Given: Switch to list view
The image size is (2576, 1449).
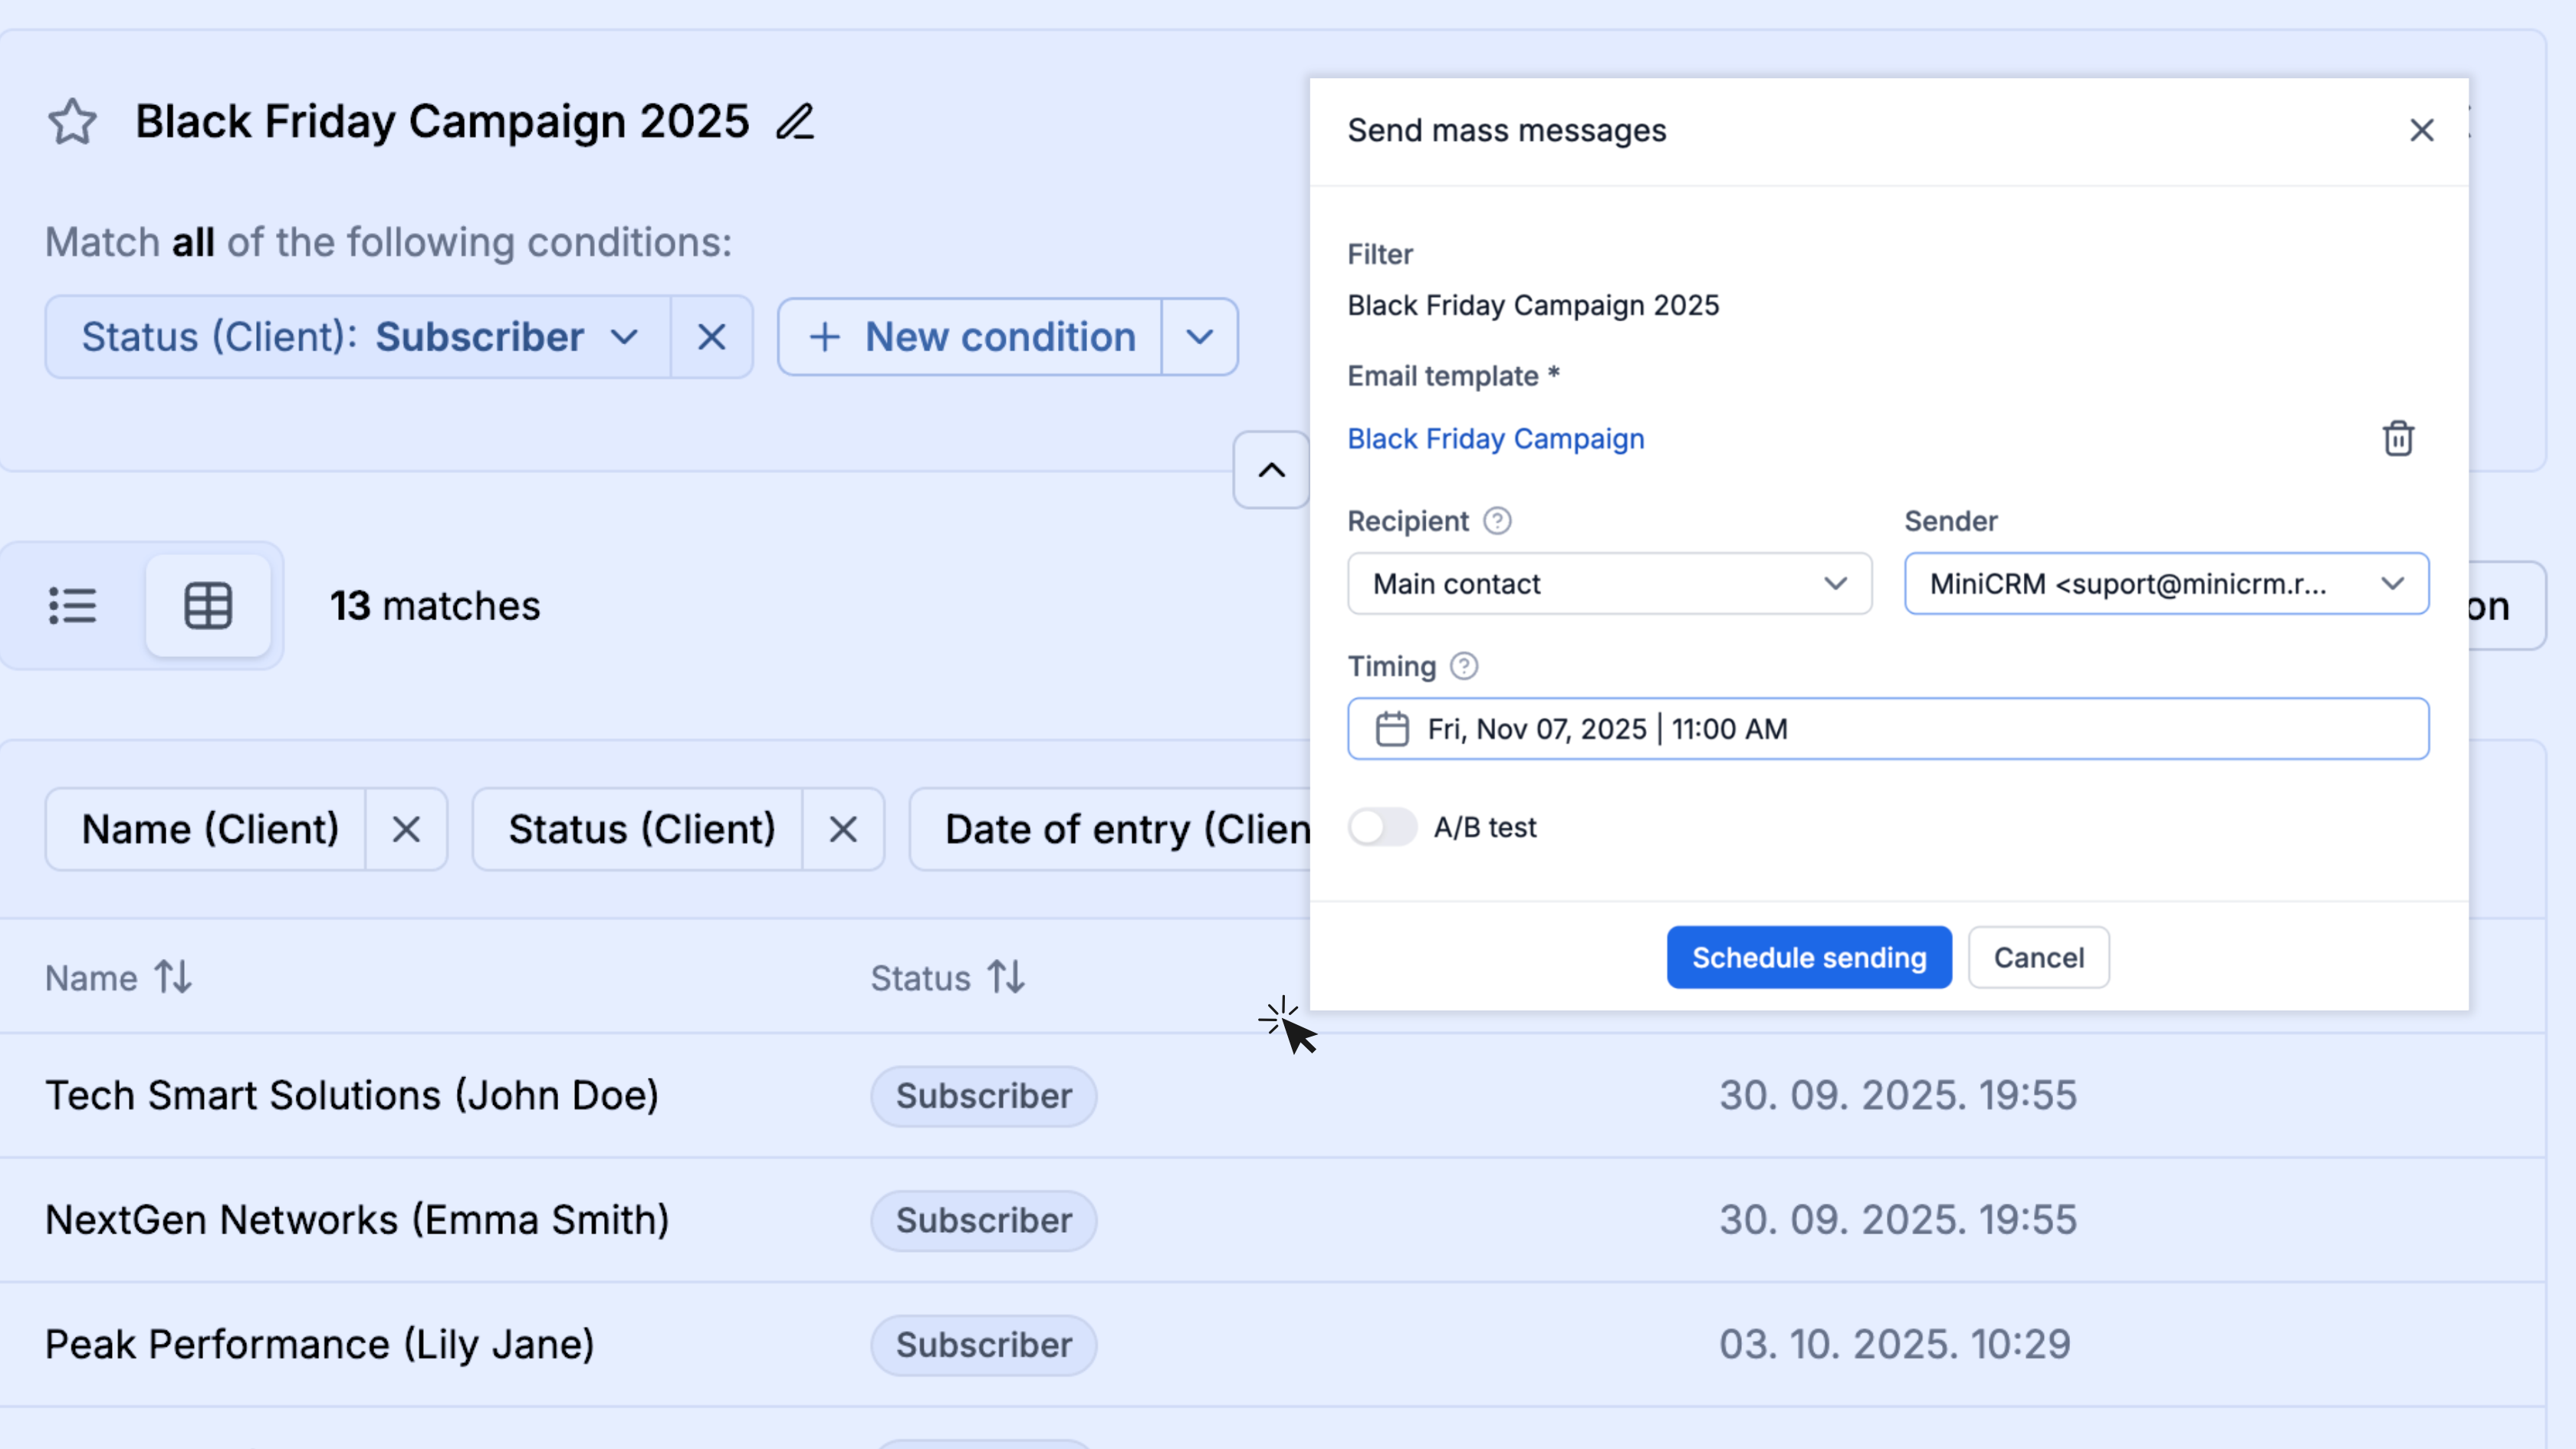Looking at the screenshot, I should (x=73, y=605).
